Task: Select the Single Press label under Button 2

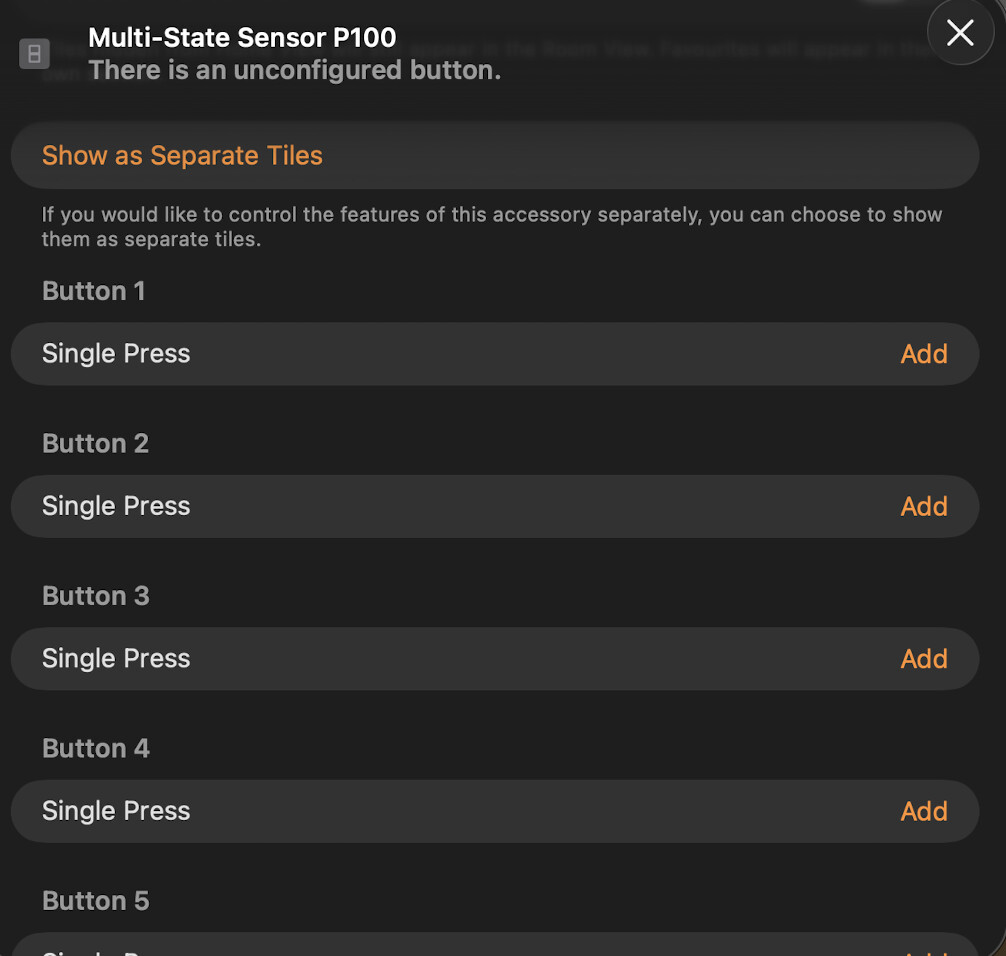Action: click(116, 506)
